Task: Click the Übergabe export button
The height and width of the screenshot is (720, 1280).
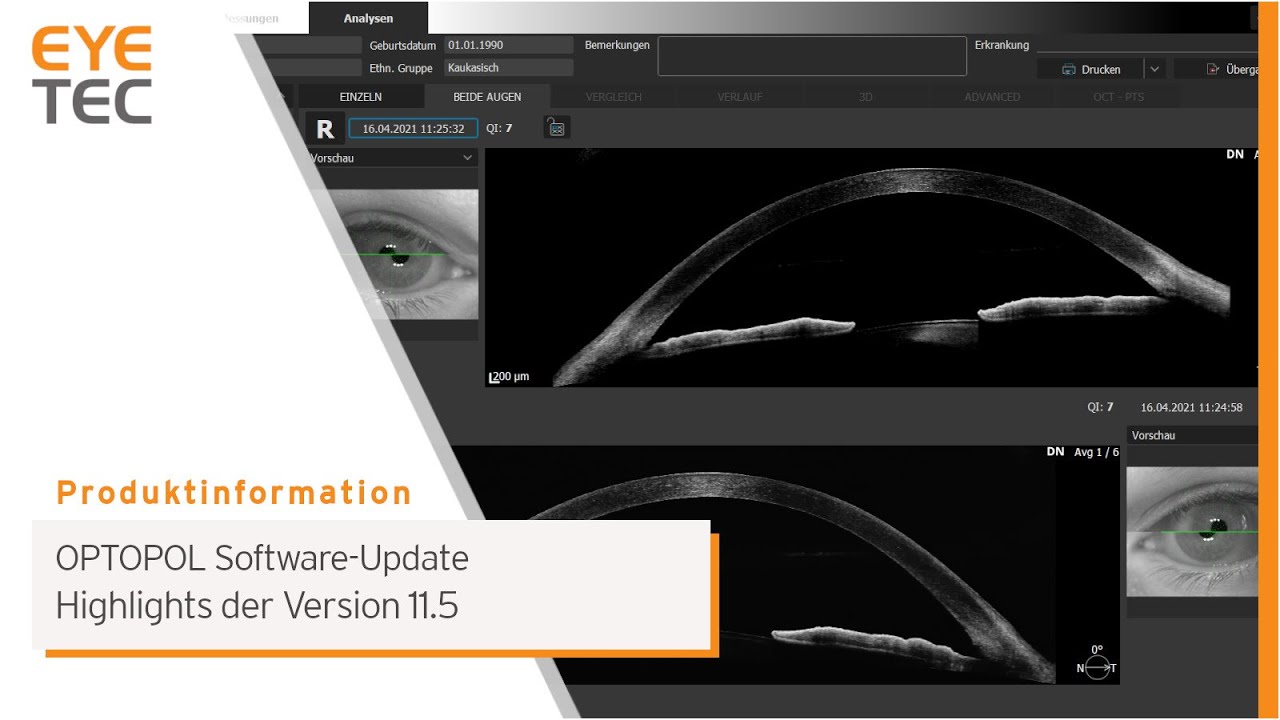Action: click(x=1218, y=69)
